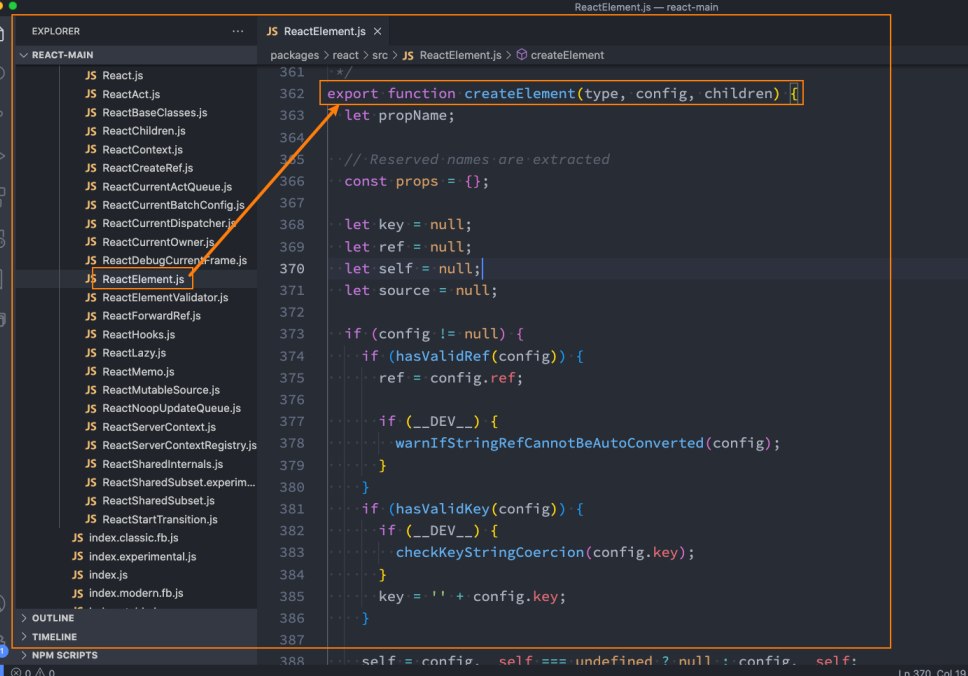968x676 pixels.
Task: Open ReactStartTransition.js file
Action: [159, 519]
